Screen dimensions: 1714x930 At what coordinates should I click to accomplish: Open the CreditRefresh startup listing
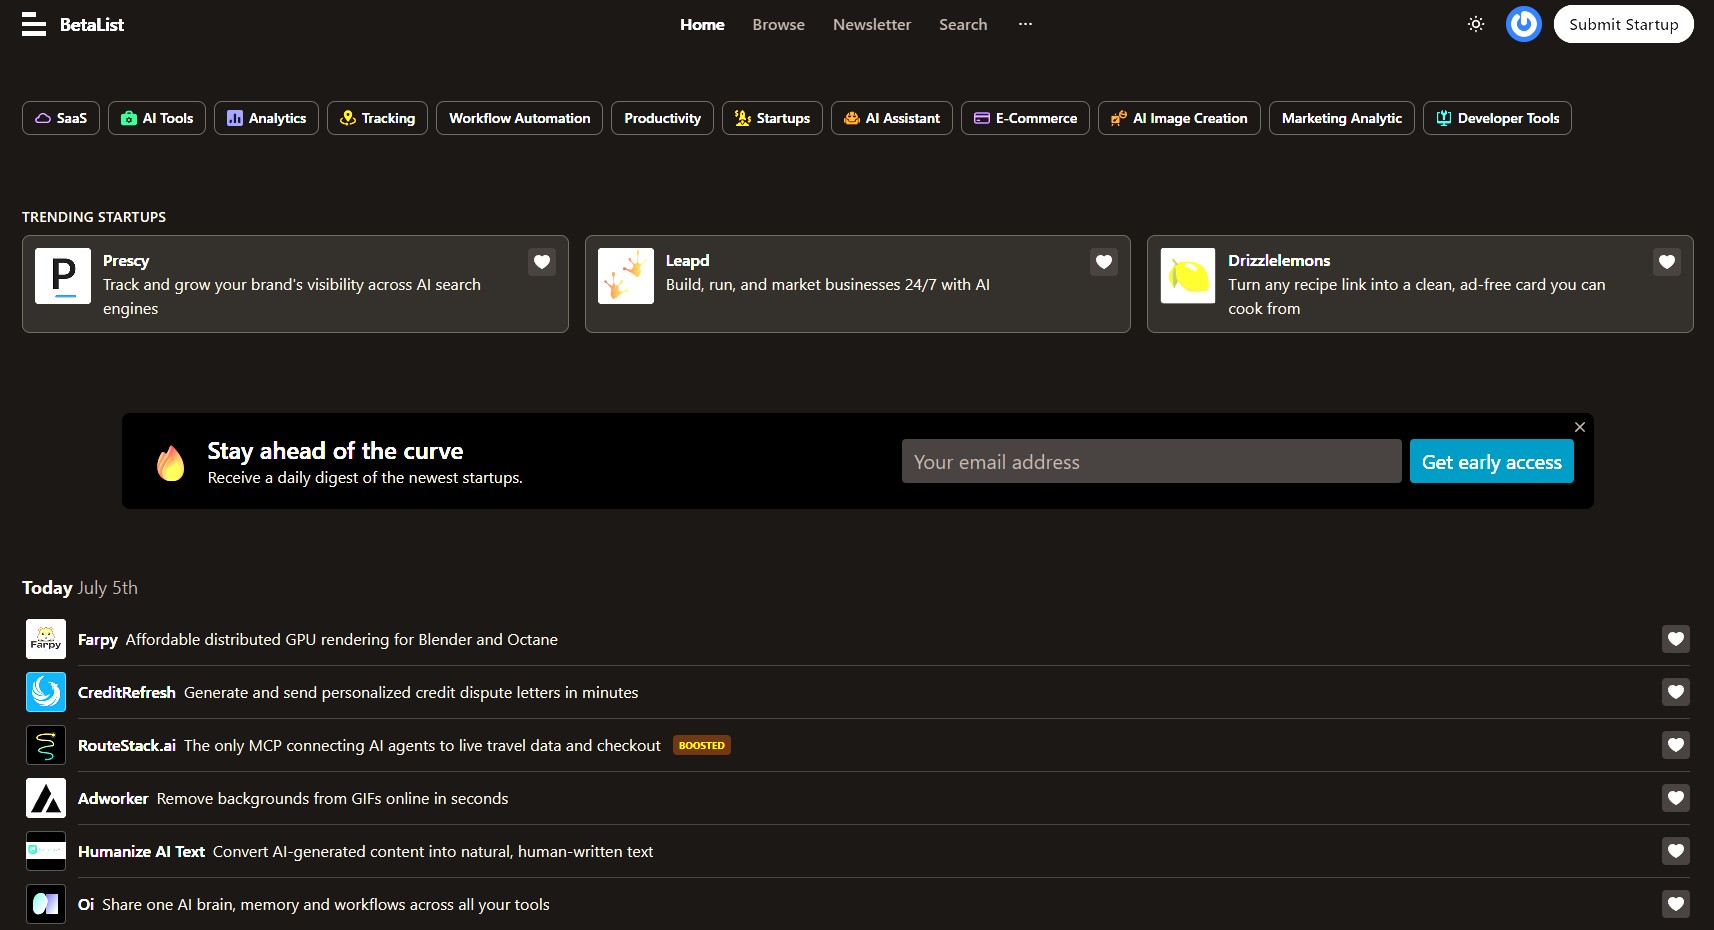(x=127, y=693)
